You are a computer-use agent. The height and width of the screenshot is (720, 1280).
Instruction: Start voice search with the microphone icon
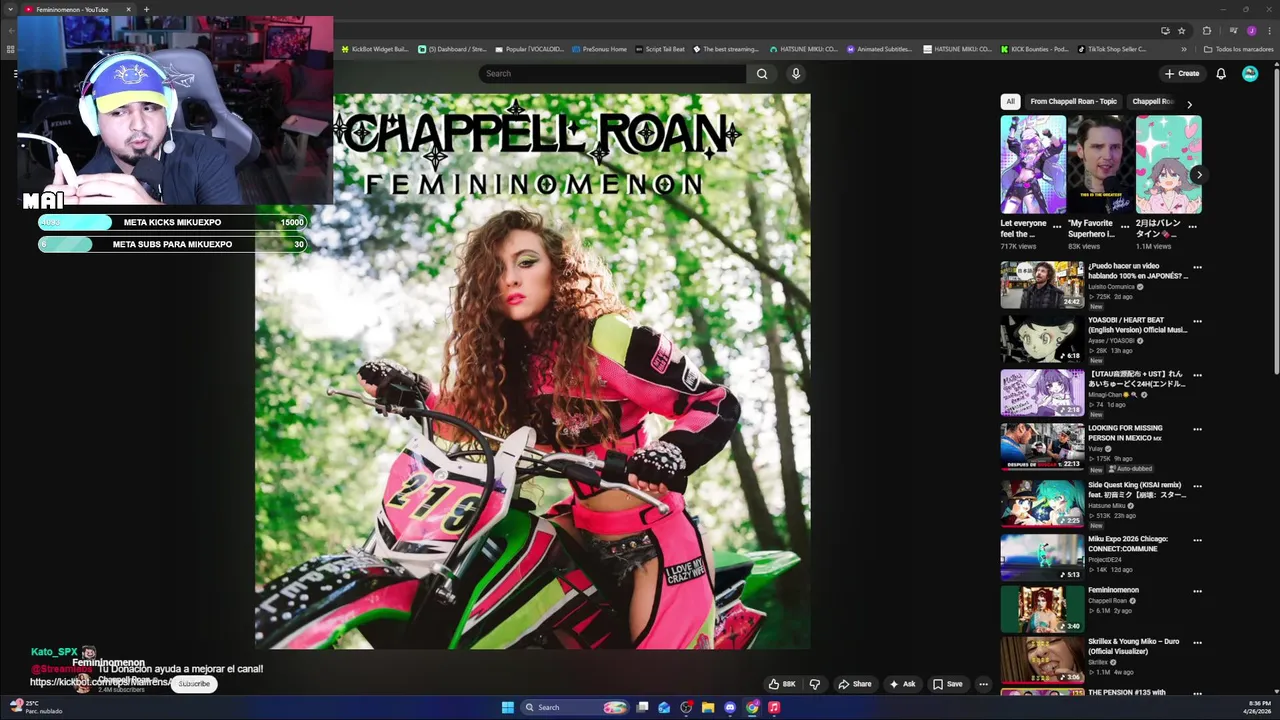[796, 73]
